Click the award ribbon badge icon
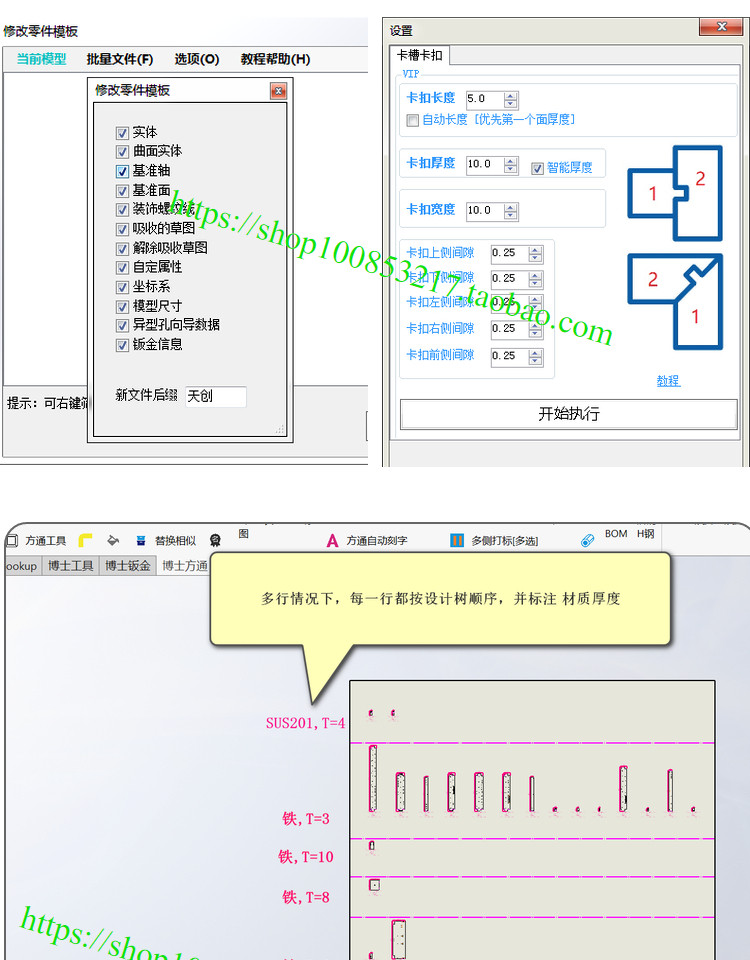This screenshot has height=960, width=750. (x=215, y=540)
